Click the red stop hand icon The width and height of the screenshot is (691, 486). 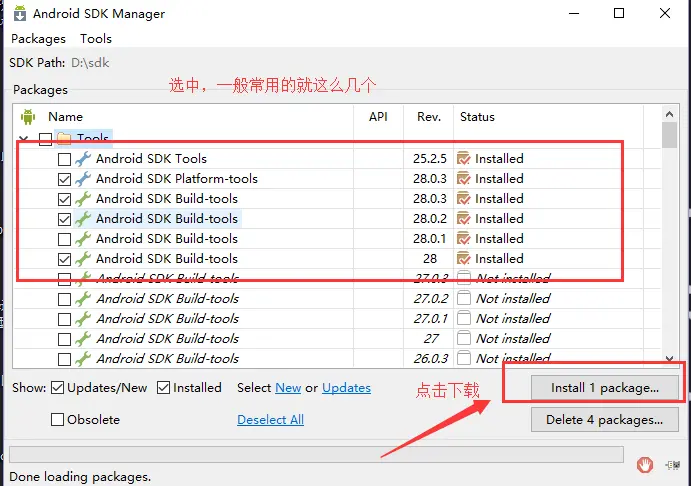(645, 464)
